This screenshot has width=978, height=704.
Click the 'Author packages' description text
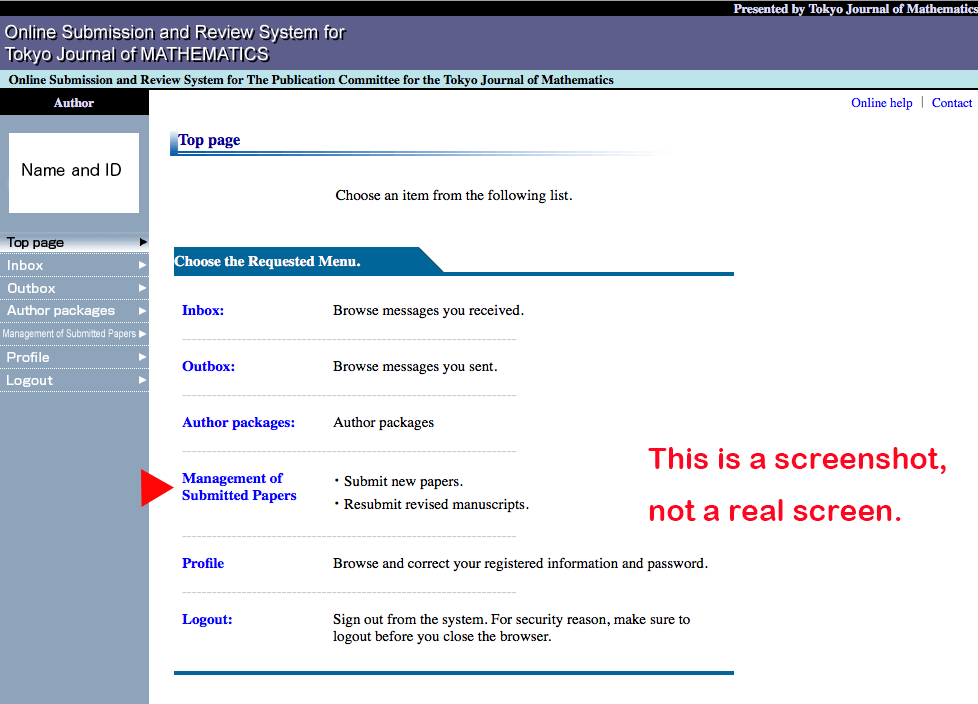coord(383,423)
